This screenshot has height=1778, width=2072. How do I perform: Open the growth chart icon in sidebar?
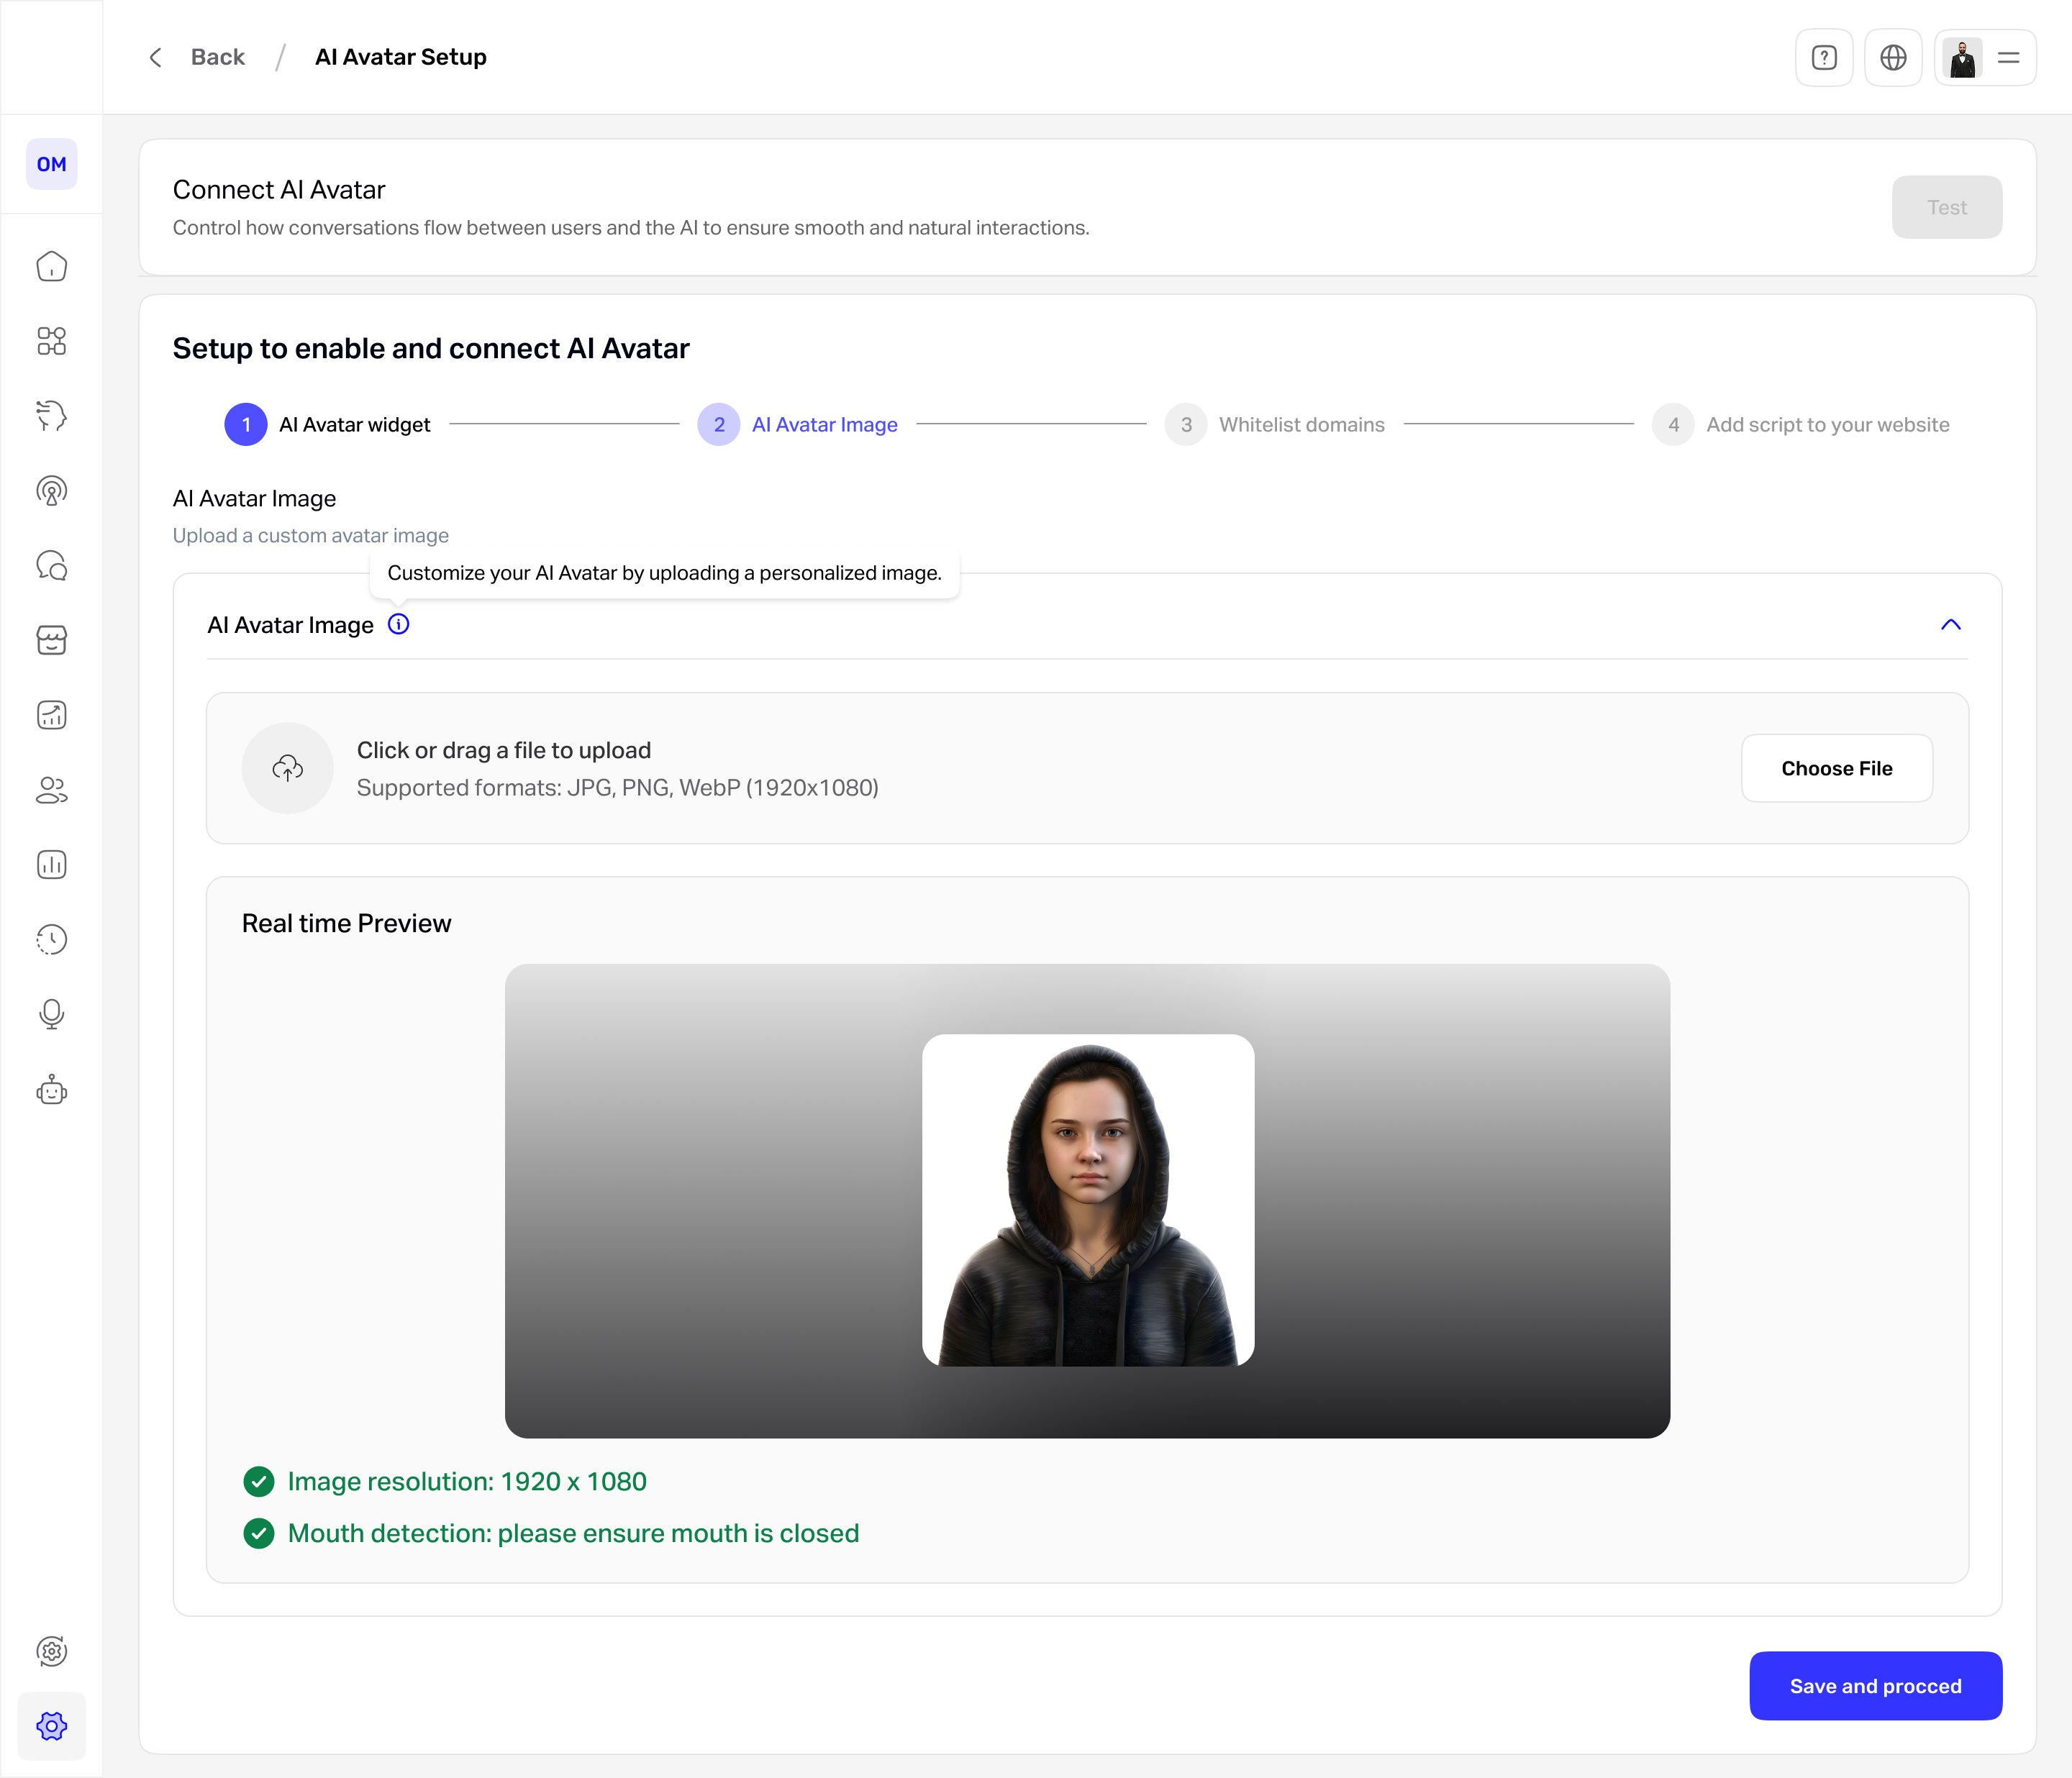click(x=52, y=715)
